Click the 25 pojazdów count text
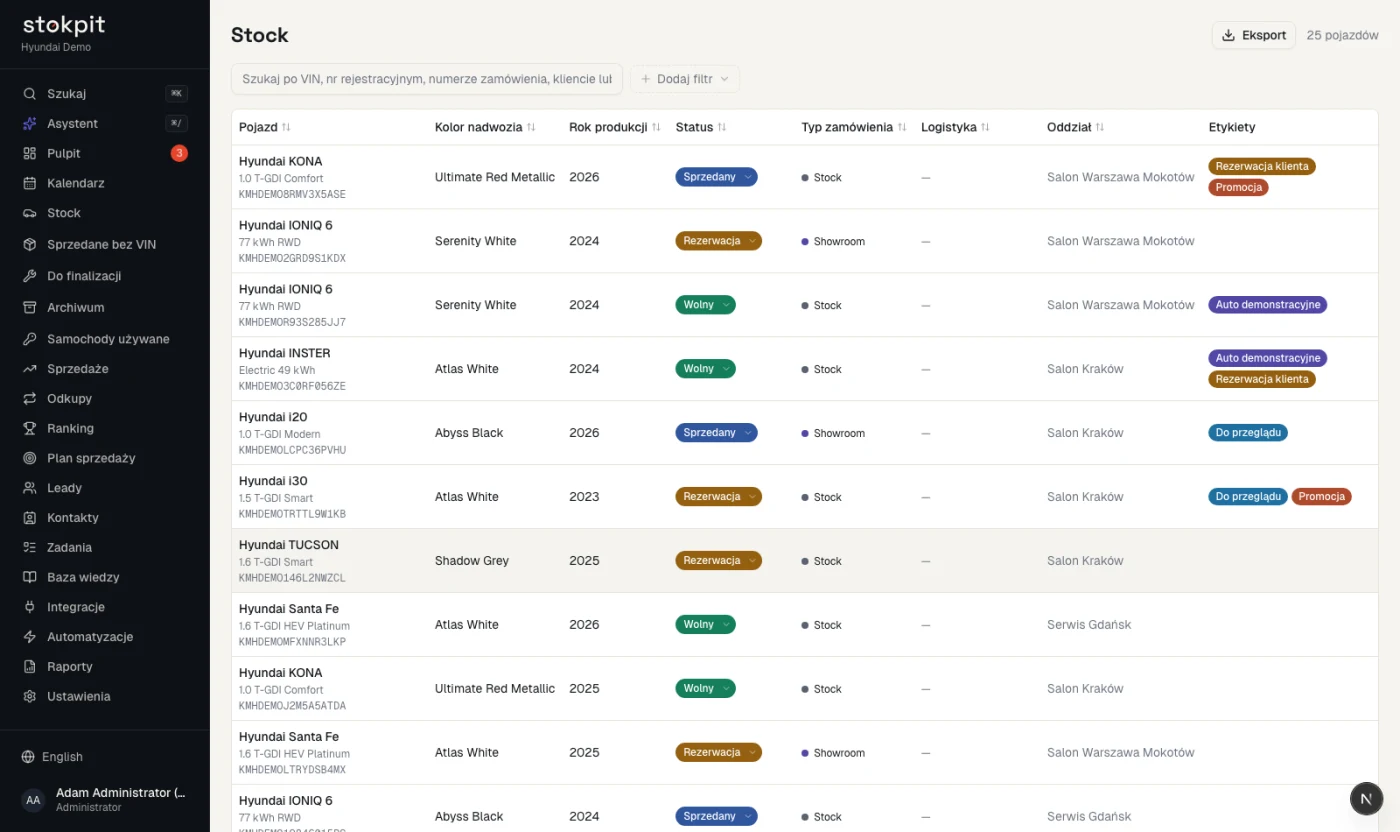The width and height of the screenshot is (1400, 832). click(1343, 35)
